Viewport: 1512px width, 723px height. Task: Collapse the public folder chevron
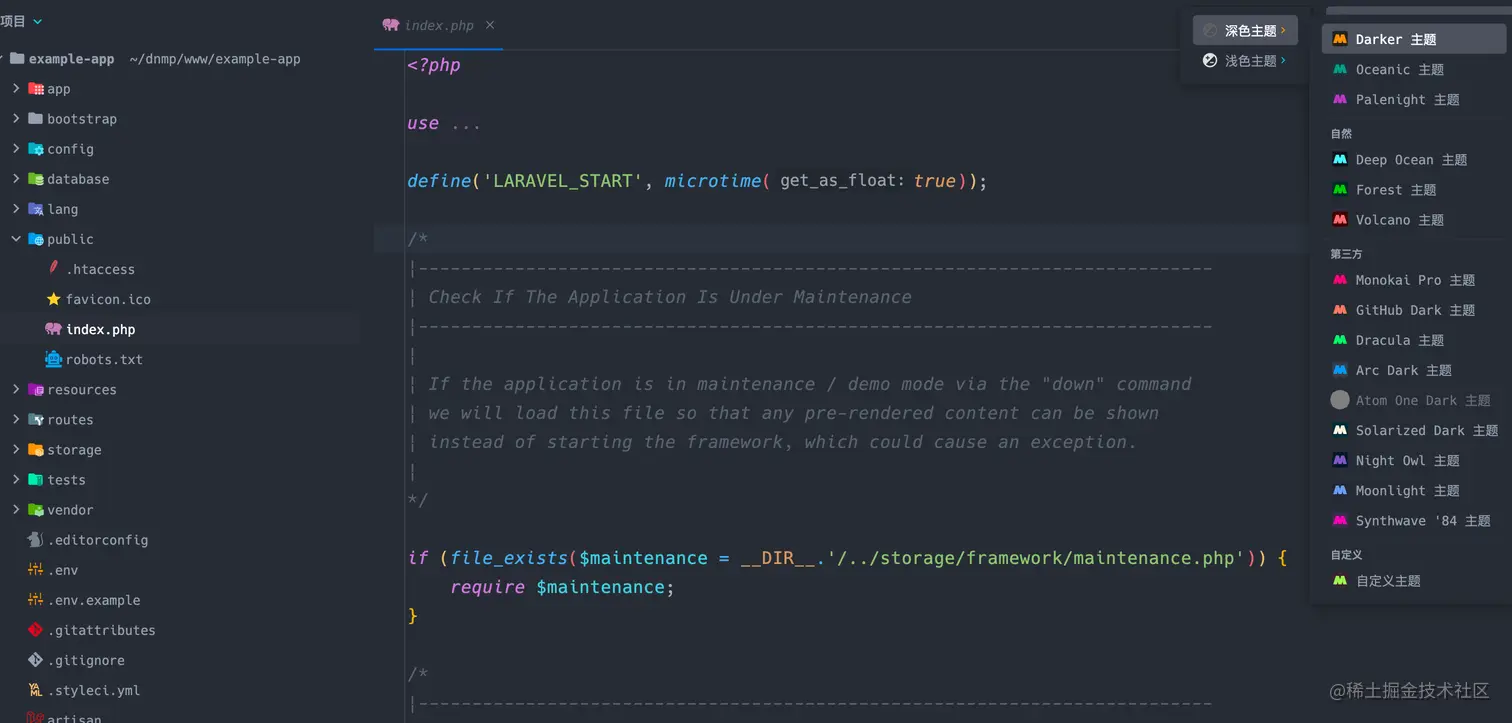click(x=16, y=239)
